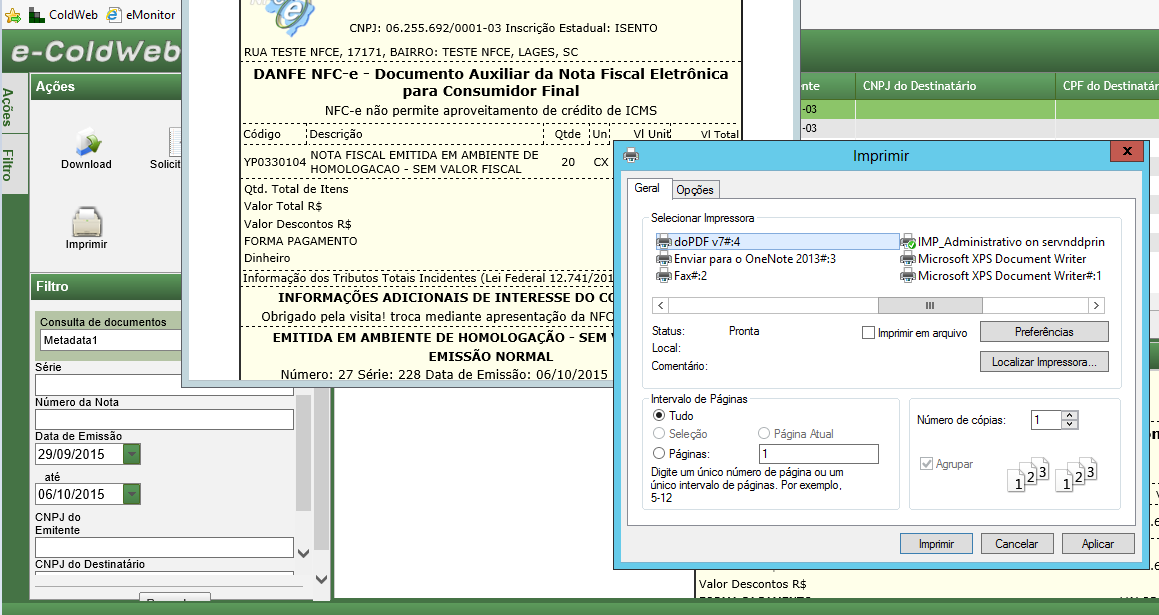Select the doPDF v7 printer
The width and height of the screenshot is (1159, 615).
[x=705, y=242]
